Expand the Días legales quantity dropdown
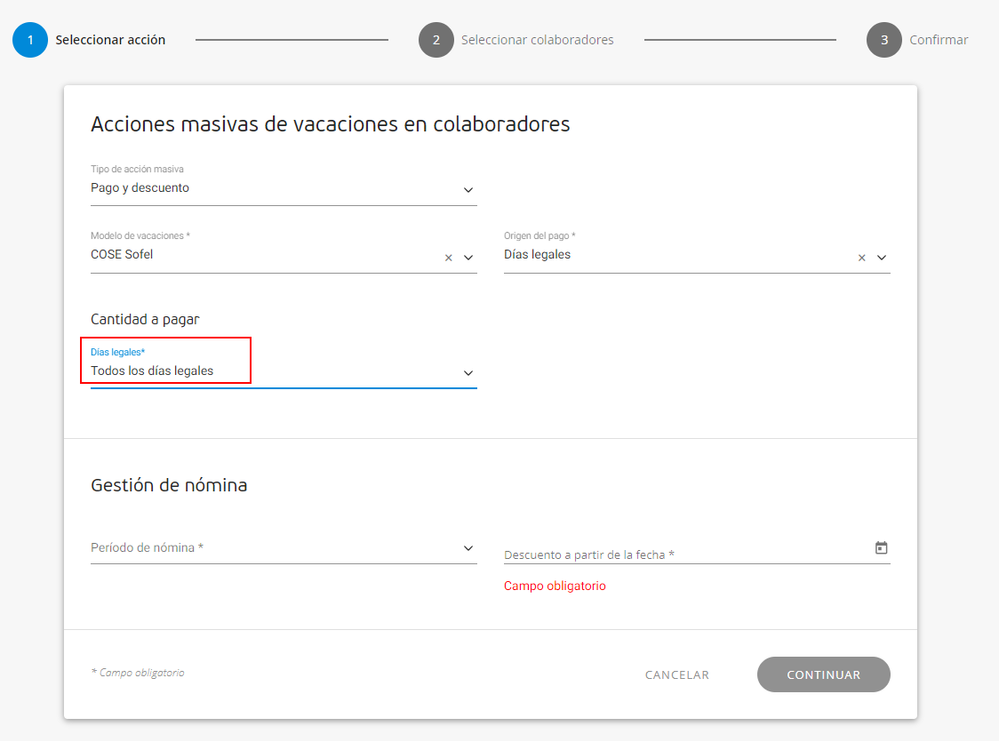 tap(468, 373)
